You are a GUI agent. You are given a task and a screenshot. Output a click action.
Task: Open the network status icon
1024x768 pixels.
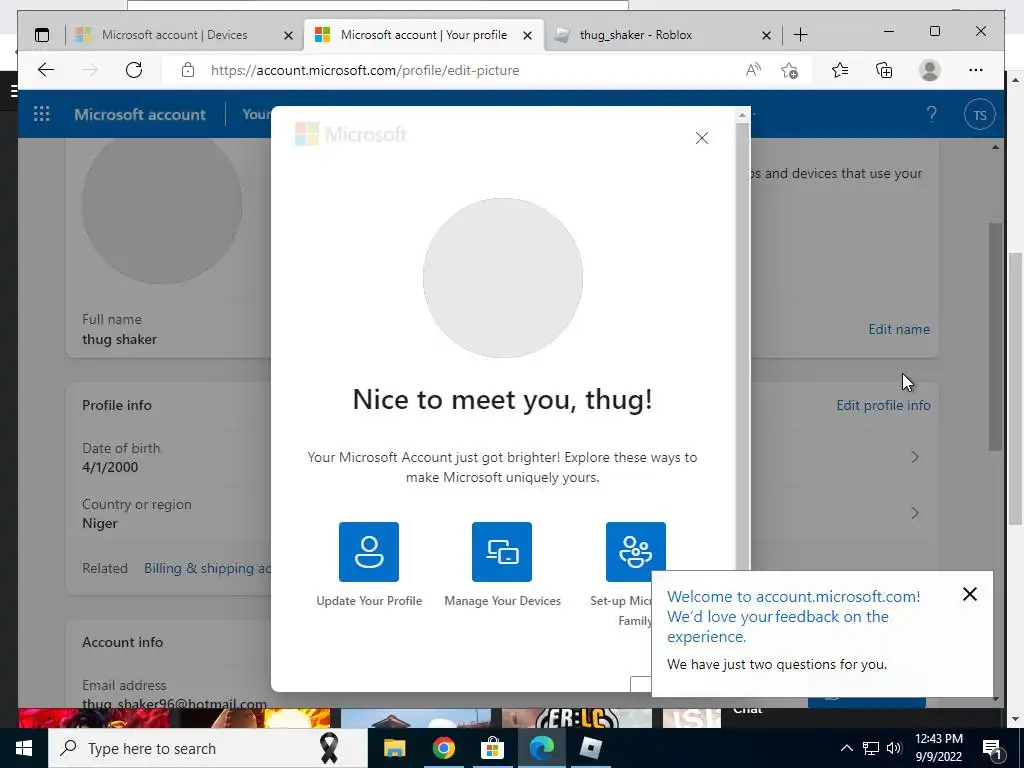tap(871, 748)
